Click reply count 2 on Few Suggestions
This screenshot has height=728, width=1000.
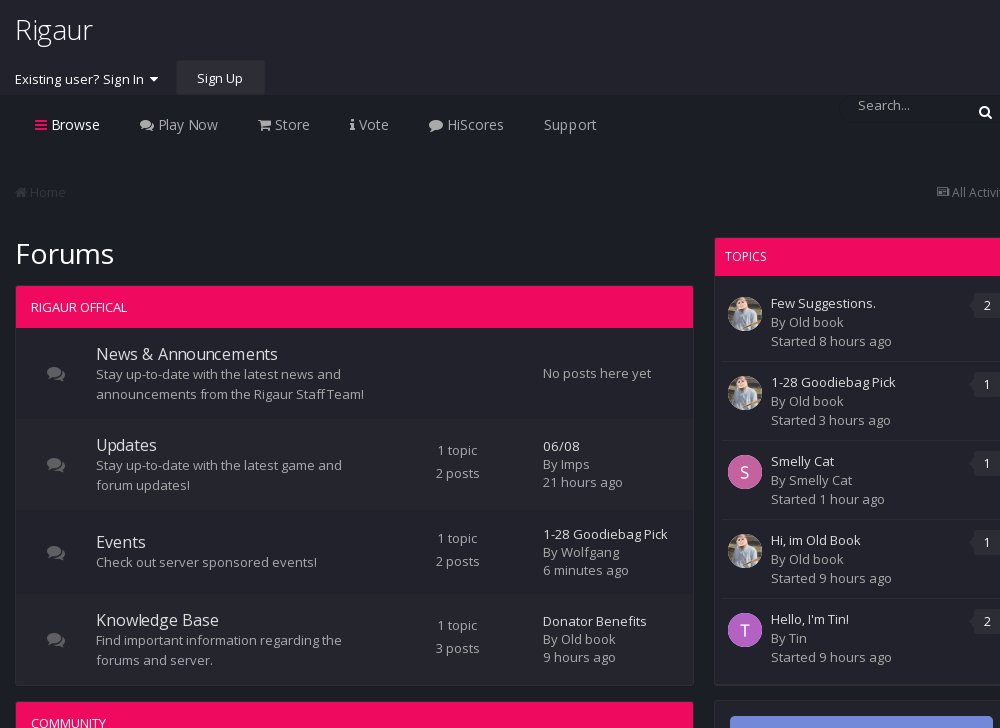pos(987,305)
